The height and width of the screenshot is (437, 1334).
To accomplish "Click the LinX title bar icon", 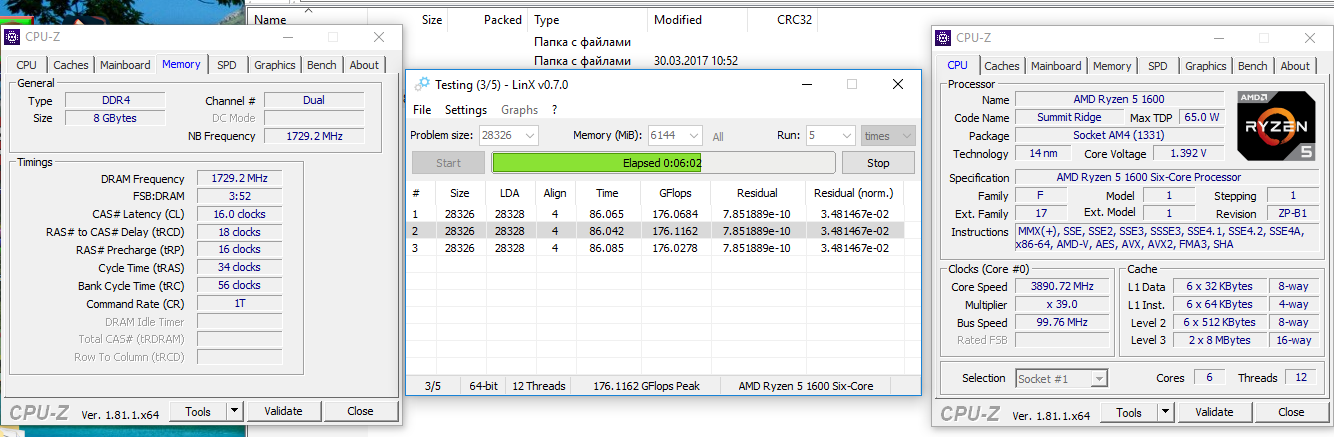I will point(423,85).
